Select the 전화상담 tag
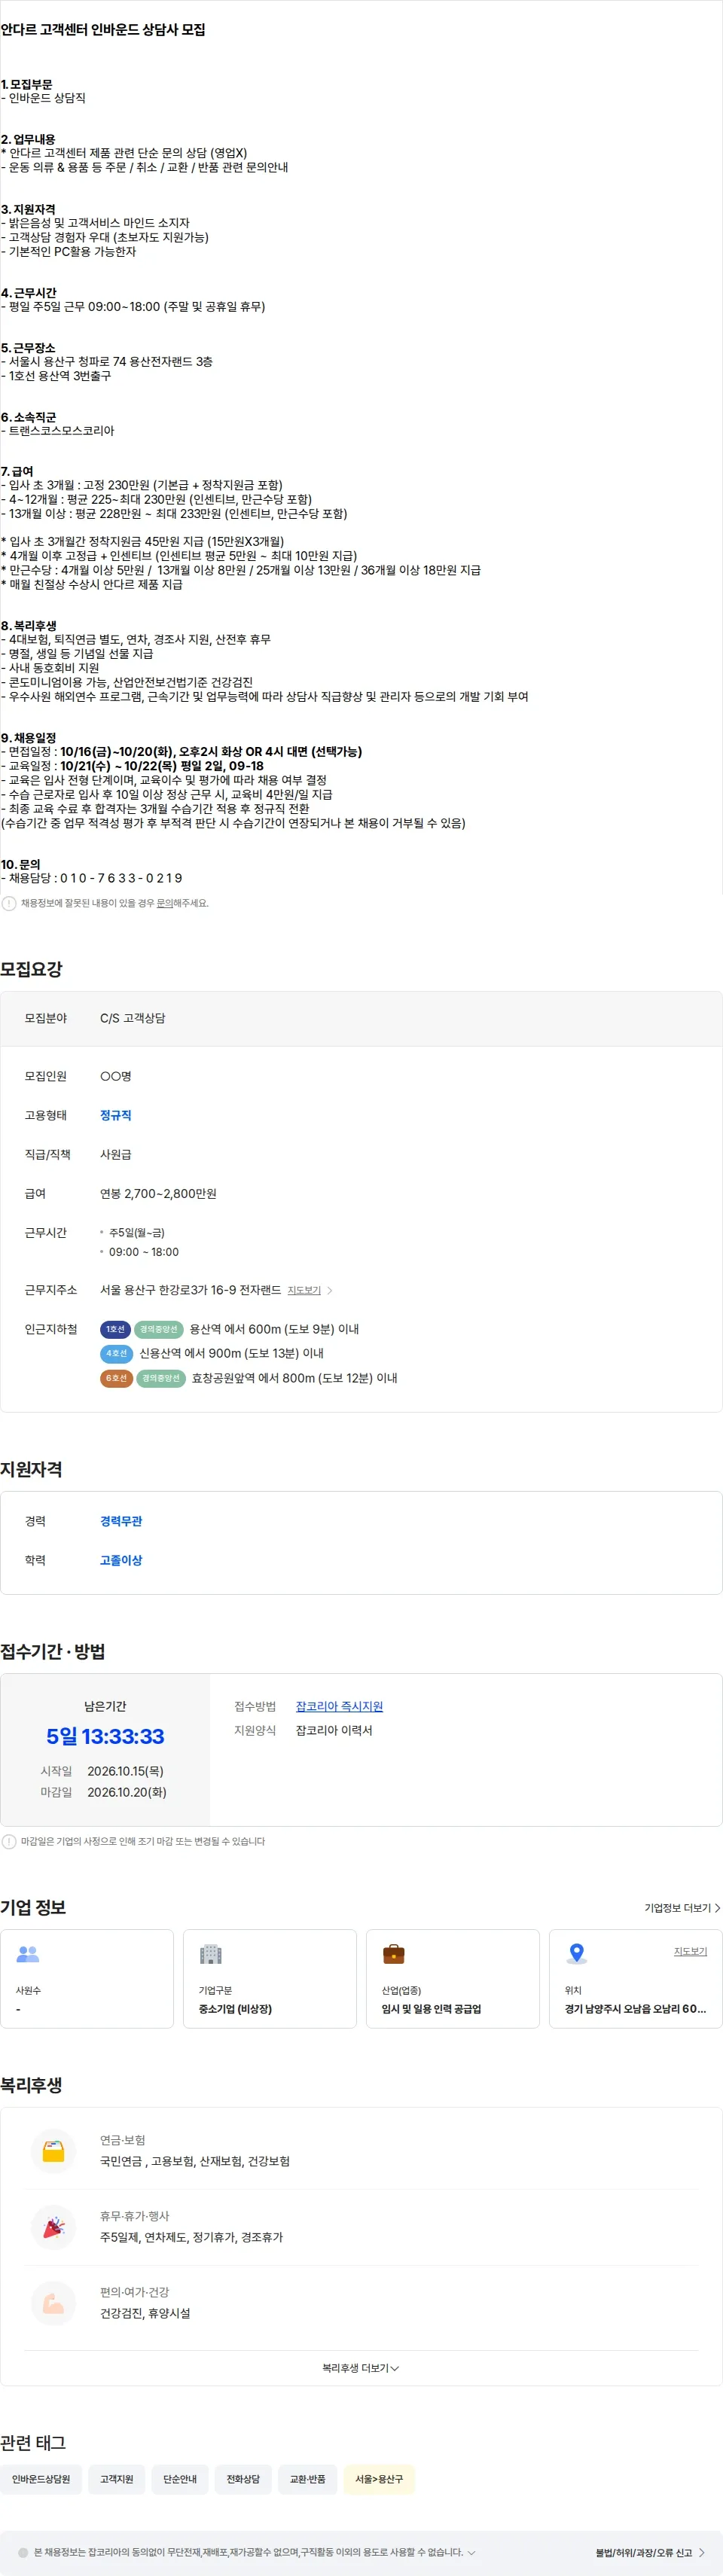723x2576 pixels. tap(243, 2479)
